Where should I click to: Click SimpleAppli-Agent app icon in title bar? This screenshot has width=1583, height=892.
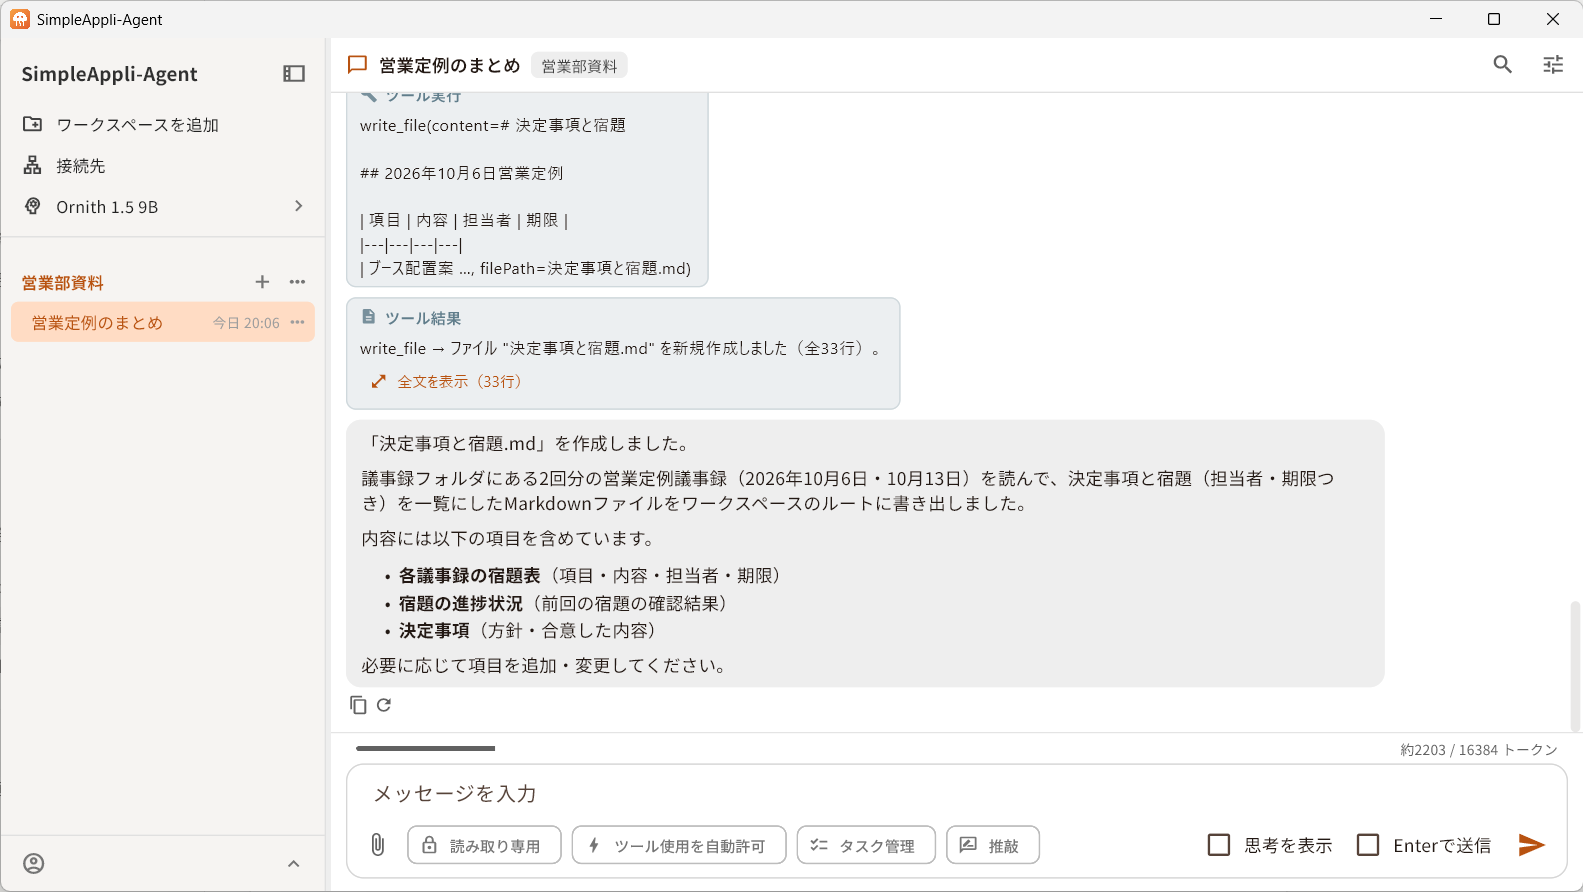coord(20,19)
